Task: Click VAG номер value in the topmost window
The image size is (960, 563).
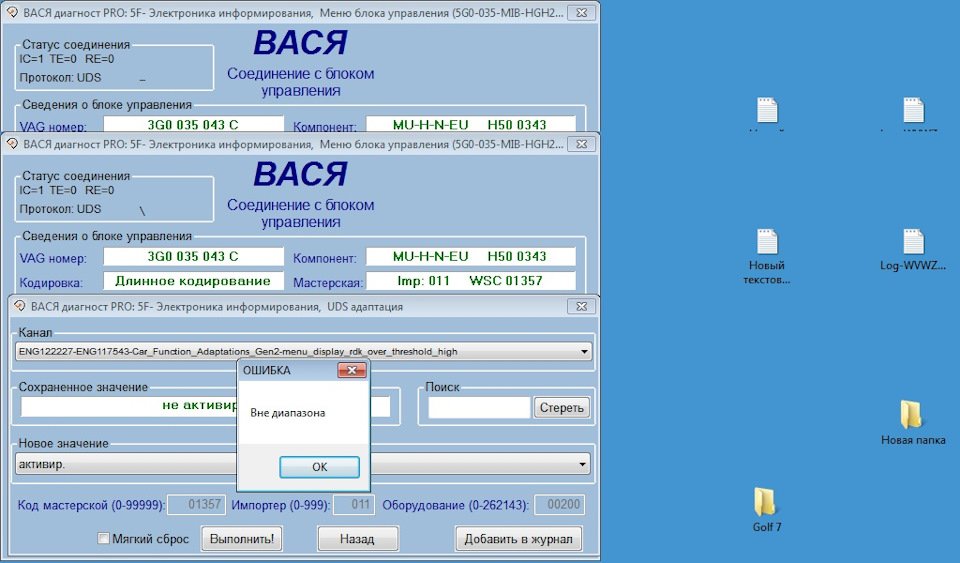Action: (193, 124)
